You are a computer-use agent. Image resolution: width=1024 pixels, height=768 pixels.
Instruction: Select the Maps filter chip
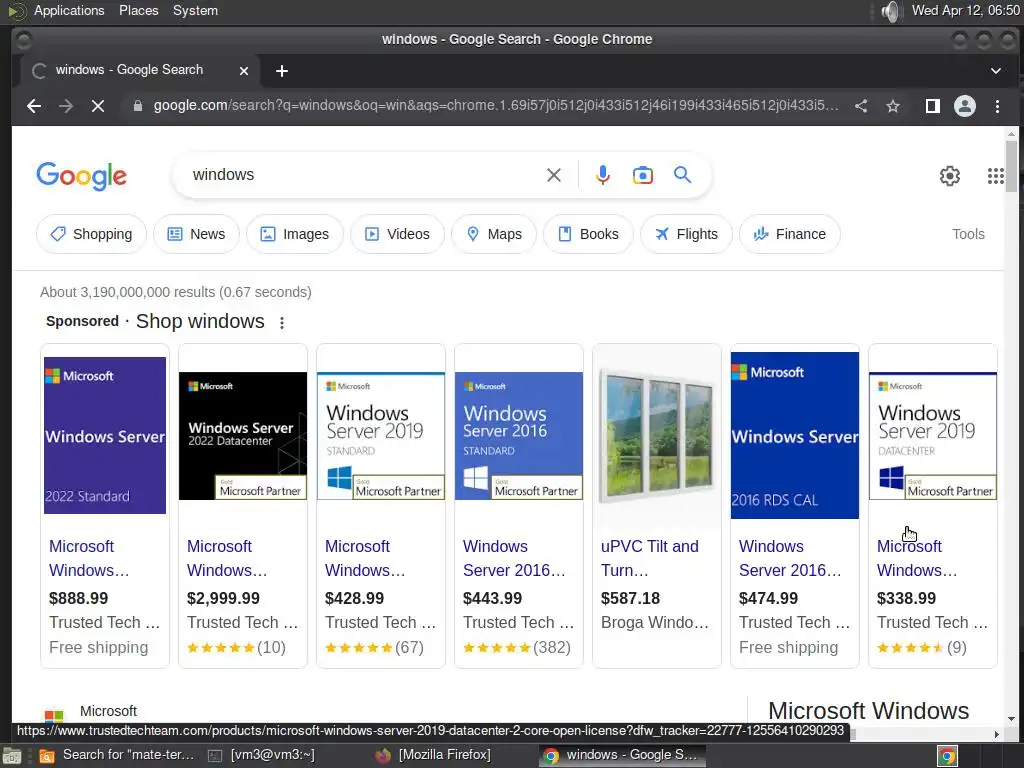(x=494, y=234)
